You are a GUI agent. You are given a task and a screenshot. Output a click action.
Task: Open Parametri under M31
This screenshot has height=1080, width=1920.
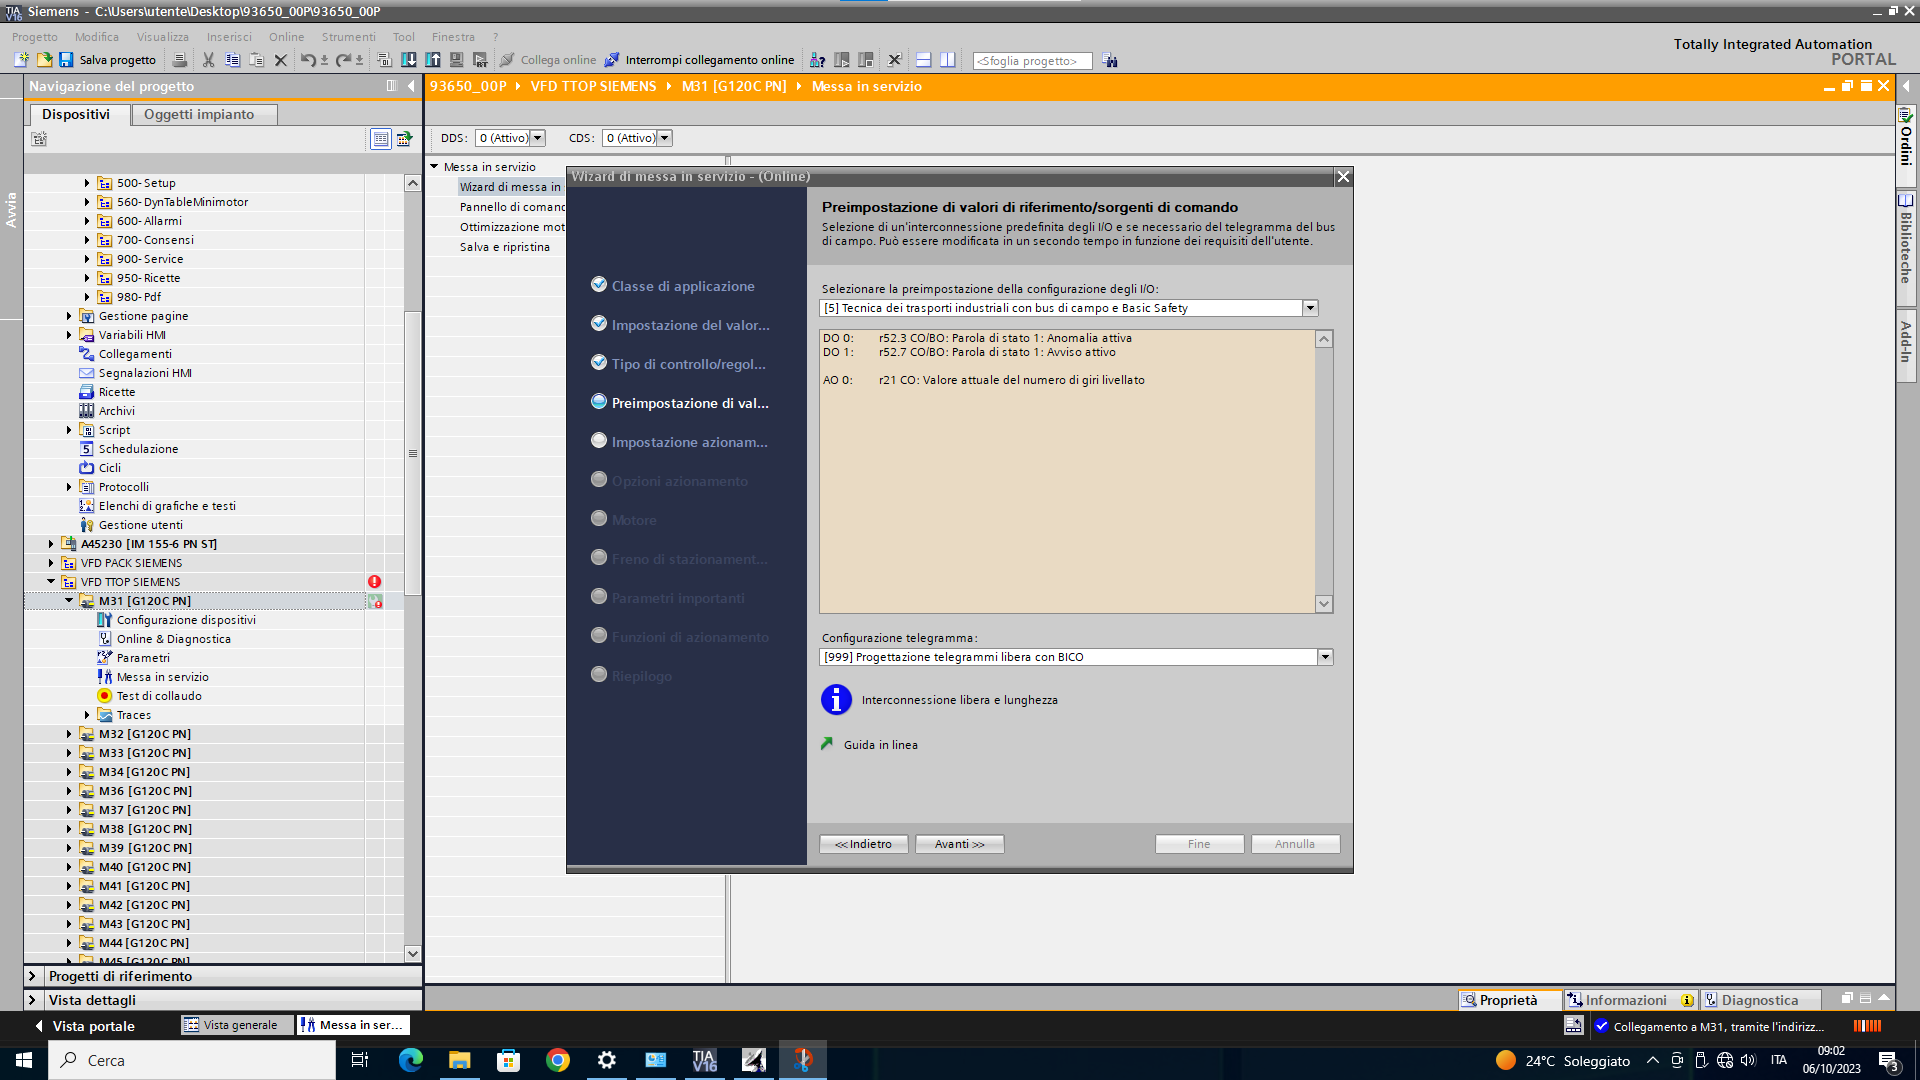(143, 658)
